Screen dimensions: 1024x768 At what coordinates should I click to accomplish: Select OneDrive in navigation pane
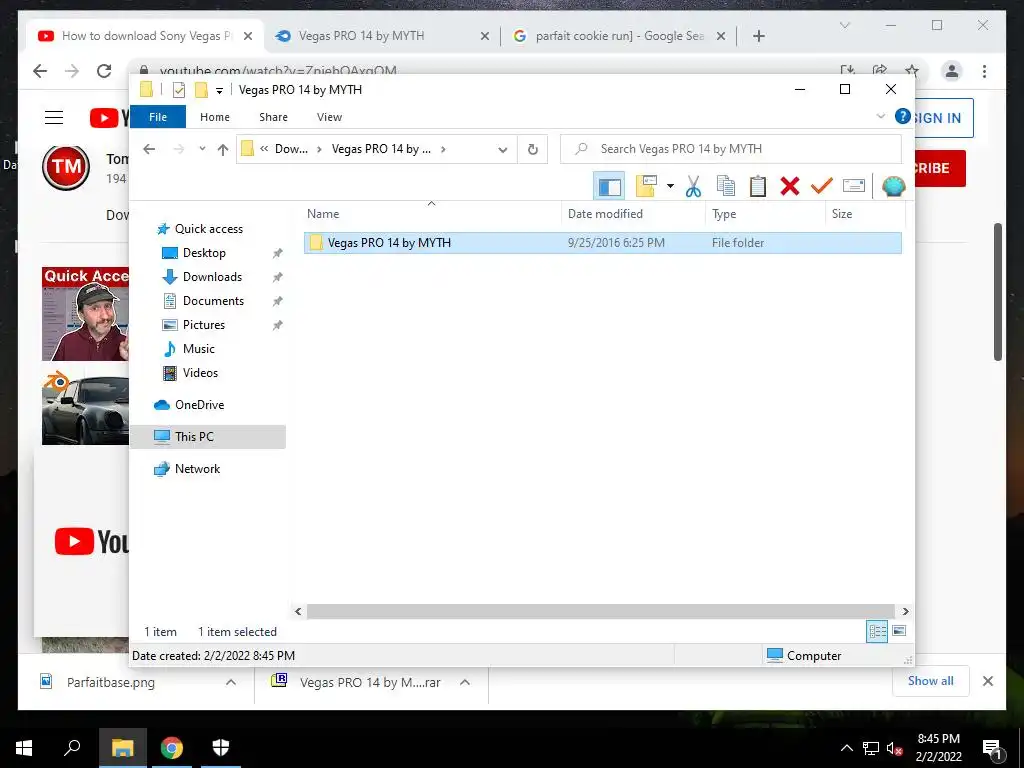click(x=199, y=405)
